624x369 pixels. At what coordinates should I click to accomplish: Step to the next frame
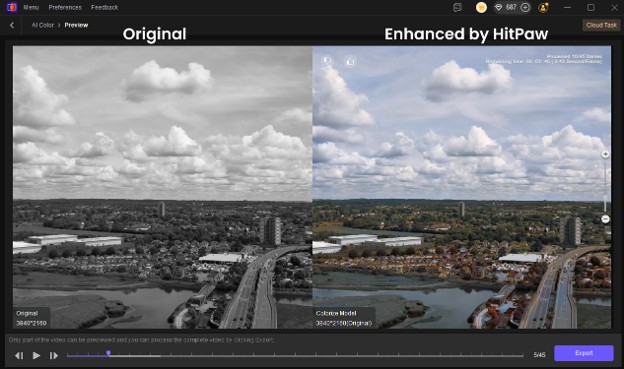[54, 355]
